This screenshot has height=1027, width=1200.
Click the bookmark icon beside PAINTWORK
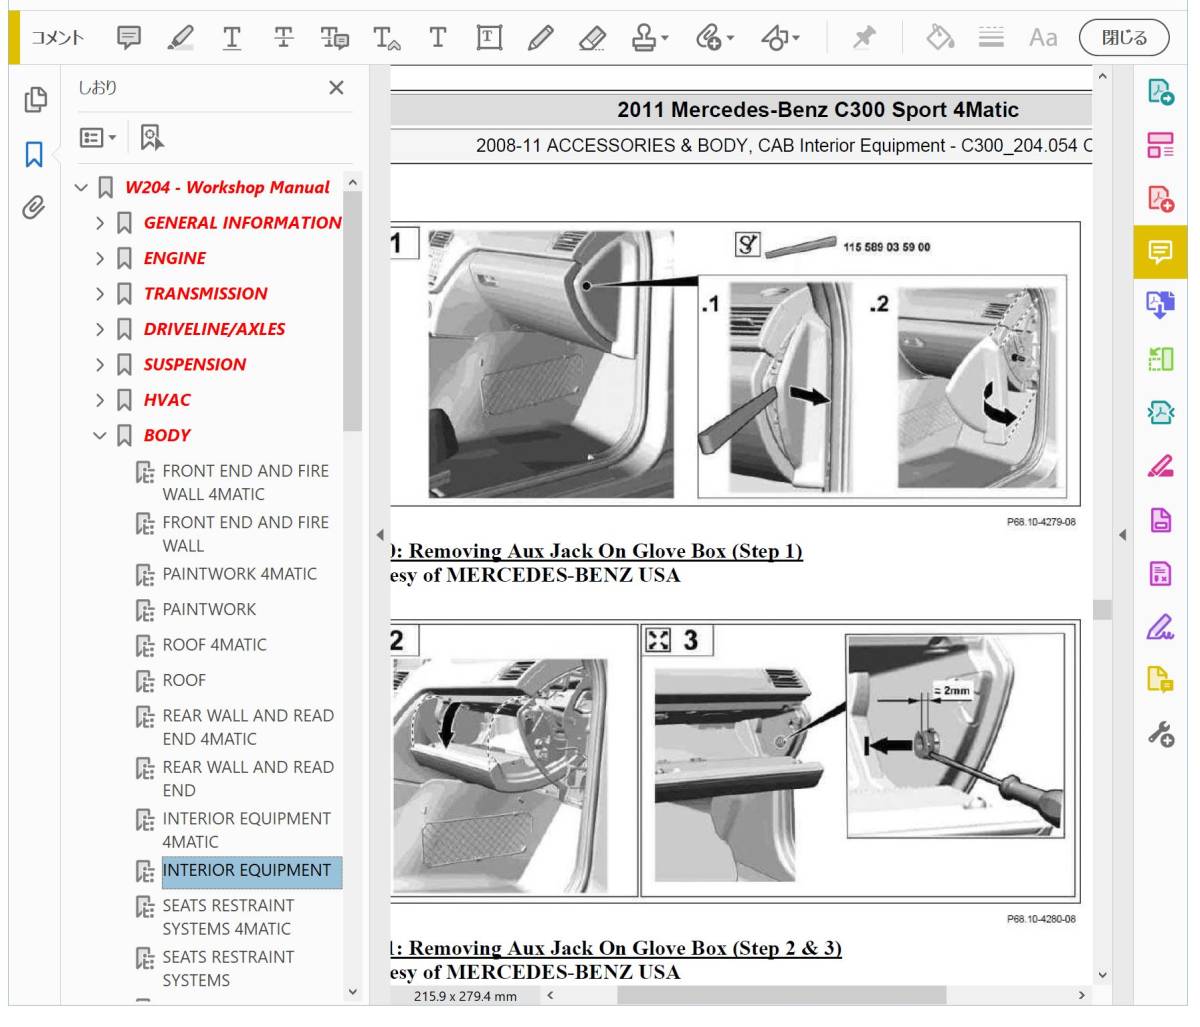tap(145, 610)
